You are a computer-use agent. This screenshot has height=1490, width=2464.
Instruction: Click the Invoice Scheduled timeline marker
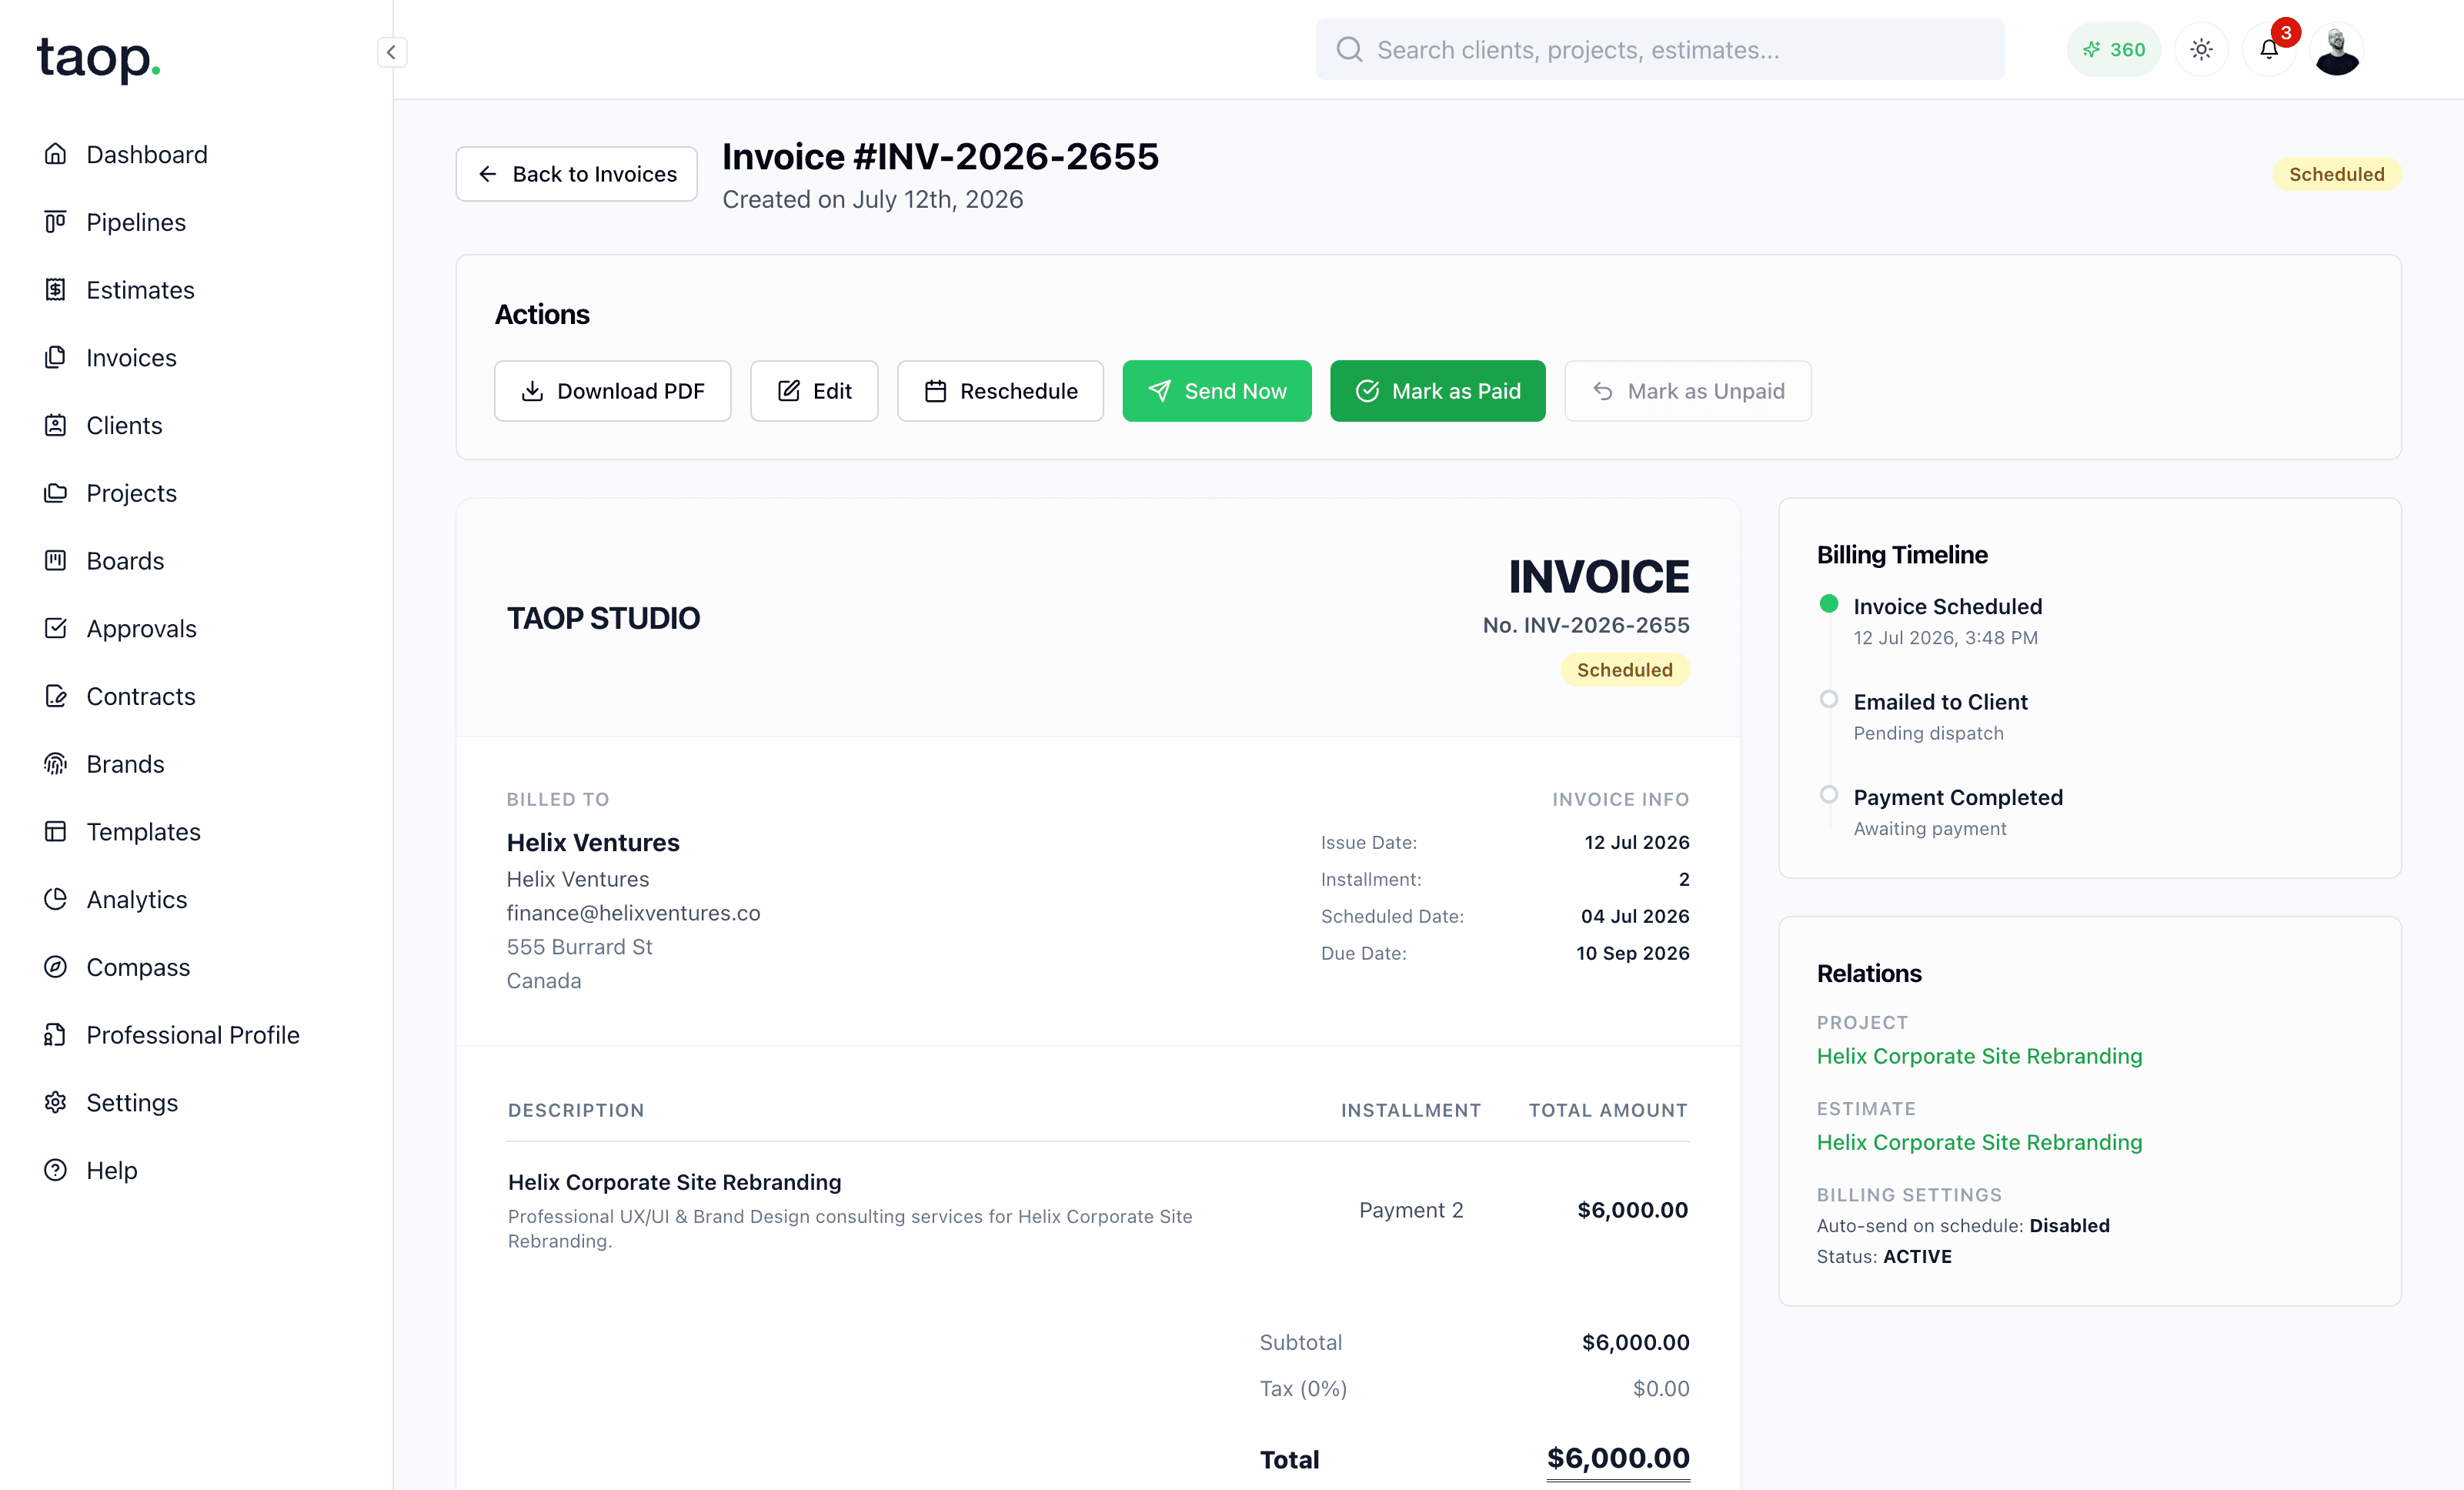[1828, 604]
